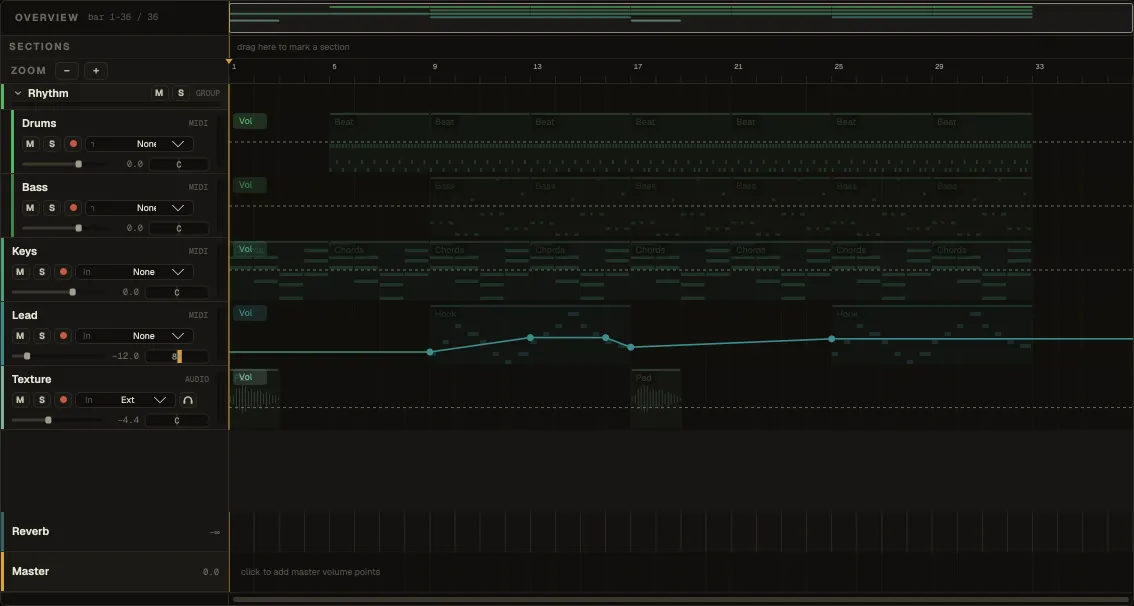Click bar 21 on the timeline ruler
Viewport: 1134px width, 606px height.
tap(738, 67)
